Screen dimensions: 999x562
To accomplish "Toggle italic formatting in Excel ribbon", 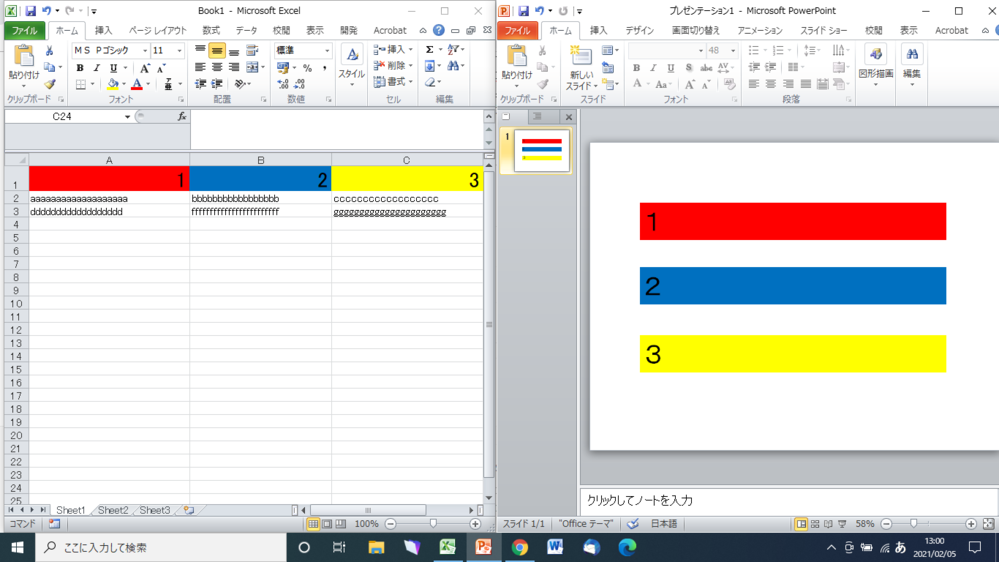I will point(97,68).
